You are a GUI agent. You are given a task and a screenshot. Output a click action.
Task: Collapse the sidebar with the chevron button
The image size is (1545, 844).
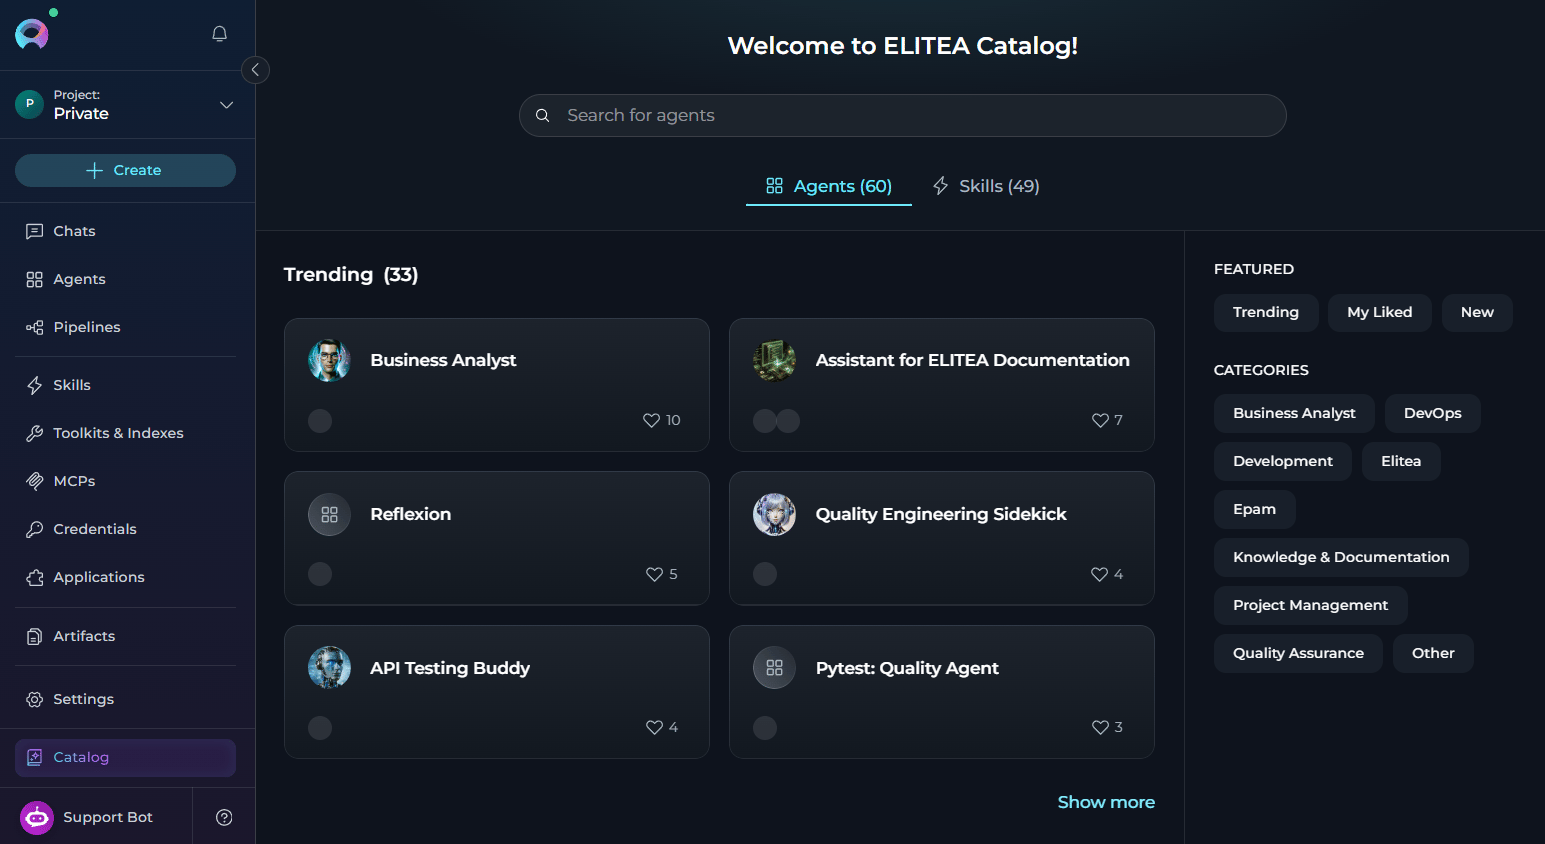pos(255,70)
